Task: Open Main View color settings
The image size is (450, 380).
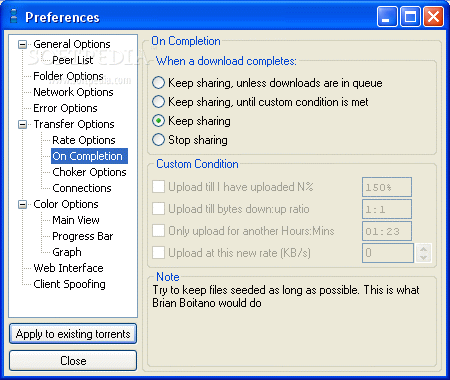Action: [x=76, y=220]
